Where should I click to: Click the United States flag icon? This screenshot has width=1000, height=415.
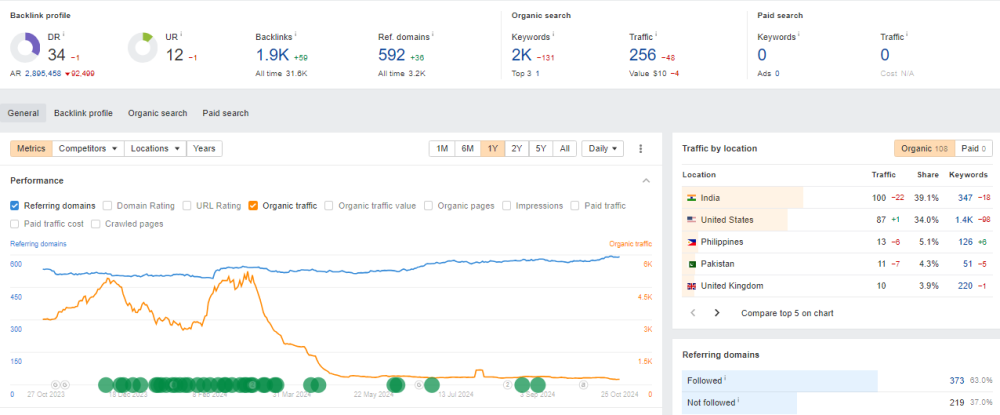pos(691,220)
